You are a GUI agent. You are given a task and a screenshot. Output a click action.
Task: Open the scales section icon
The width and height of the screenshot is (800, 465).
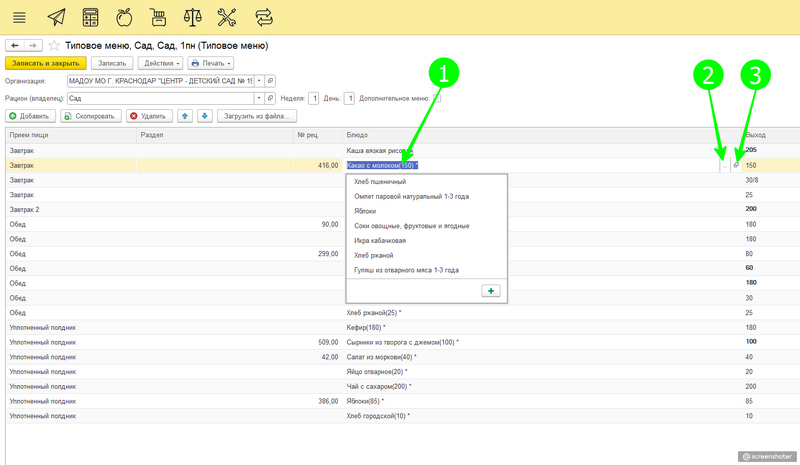[x=193, y=17]
